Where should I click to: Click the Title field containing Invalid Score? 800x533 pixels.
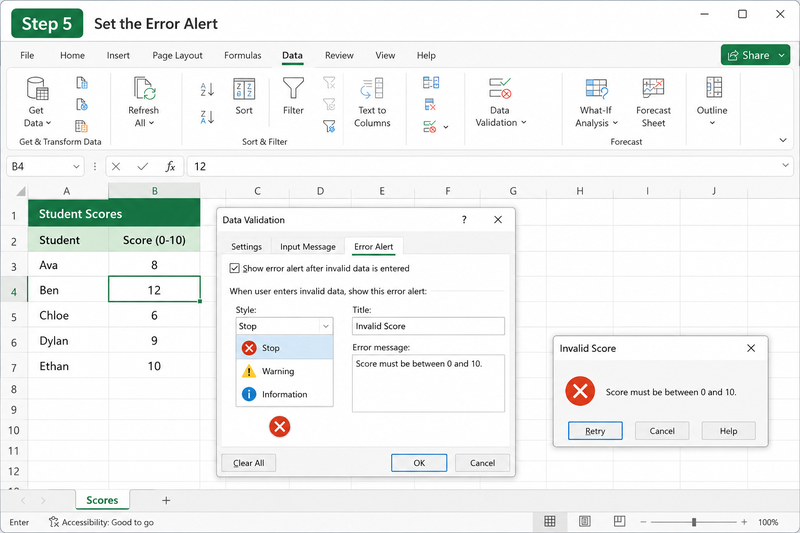click(x=428, y=326)
